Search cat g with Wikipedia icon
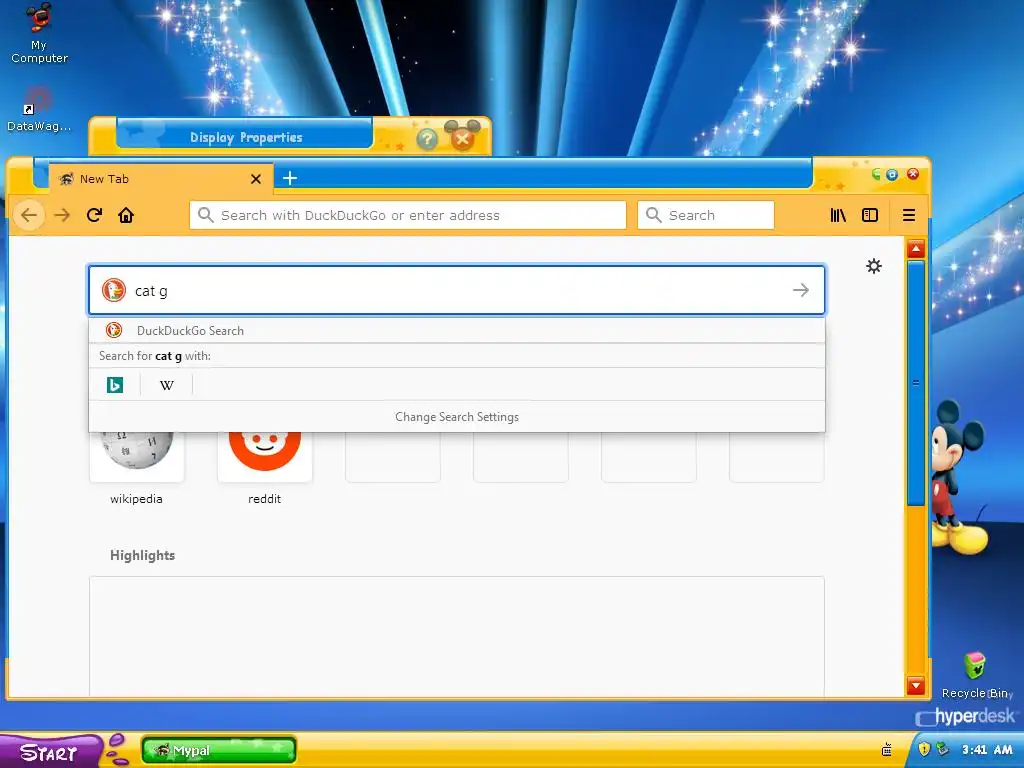Viewport: 1024px width, 768px height. point(167,385)
